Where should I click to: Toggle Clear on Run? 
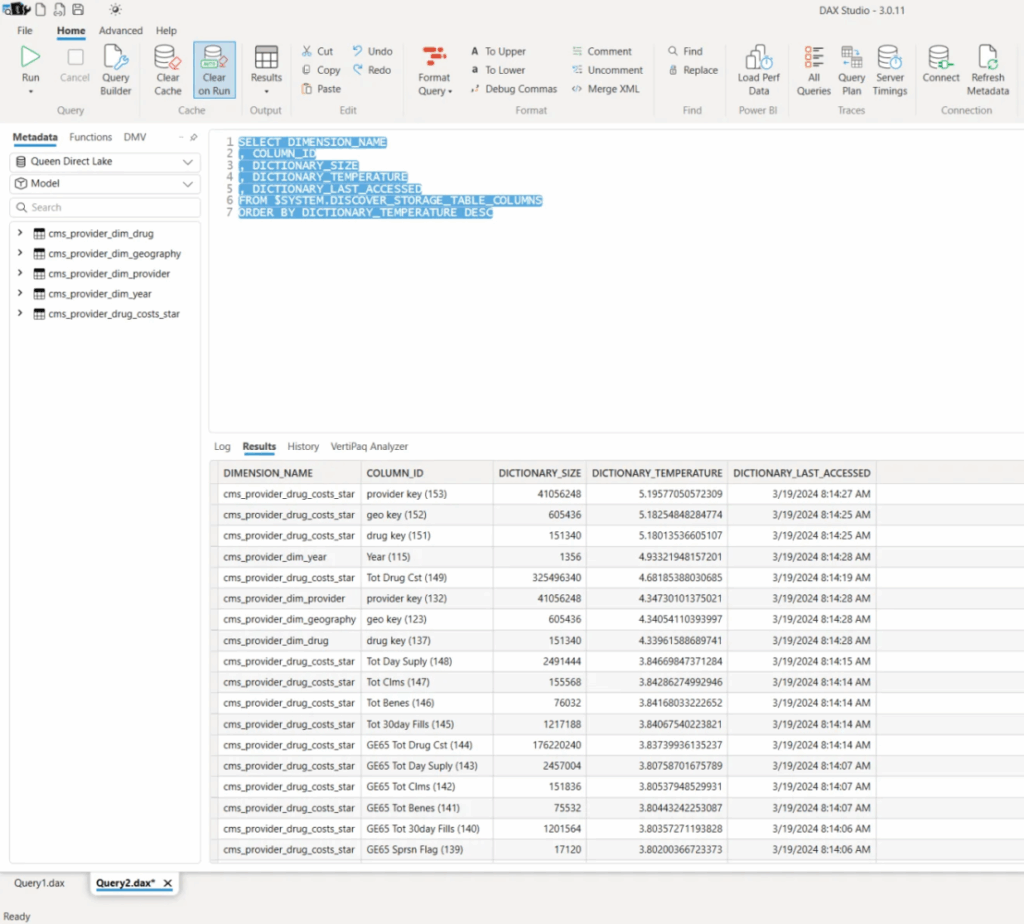pos(214,71)
